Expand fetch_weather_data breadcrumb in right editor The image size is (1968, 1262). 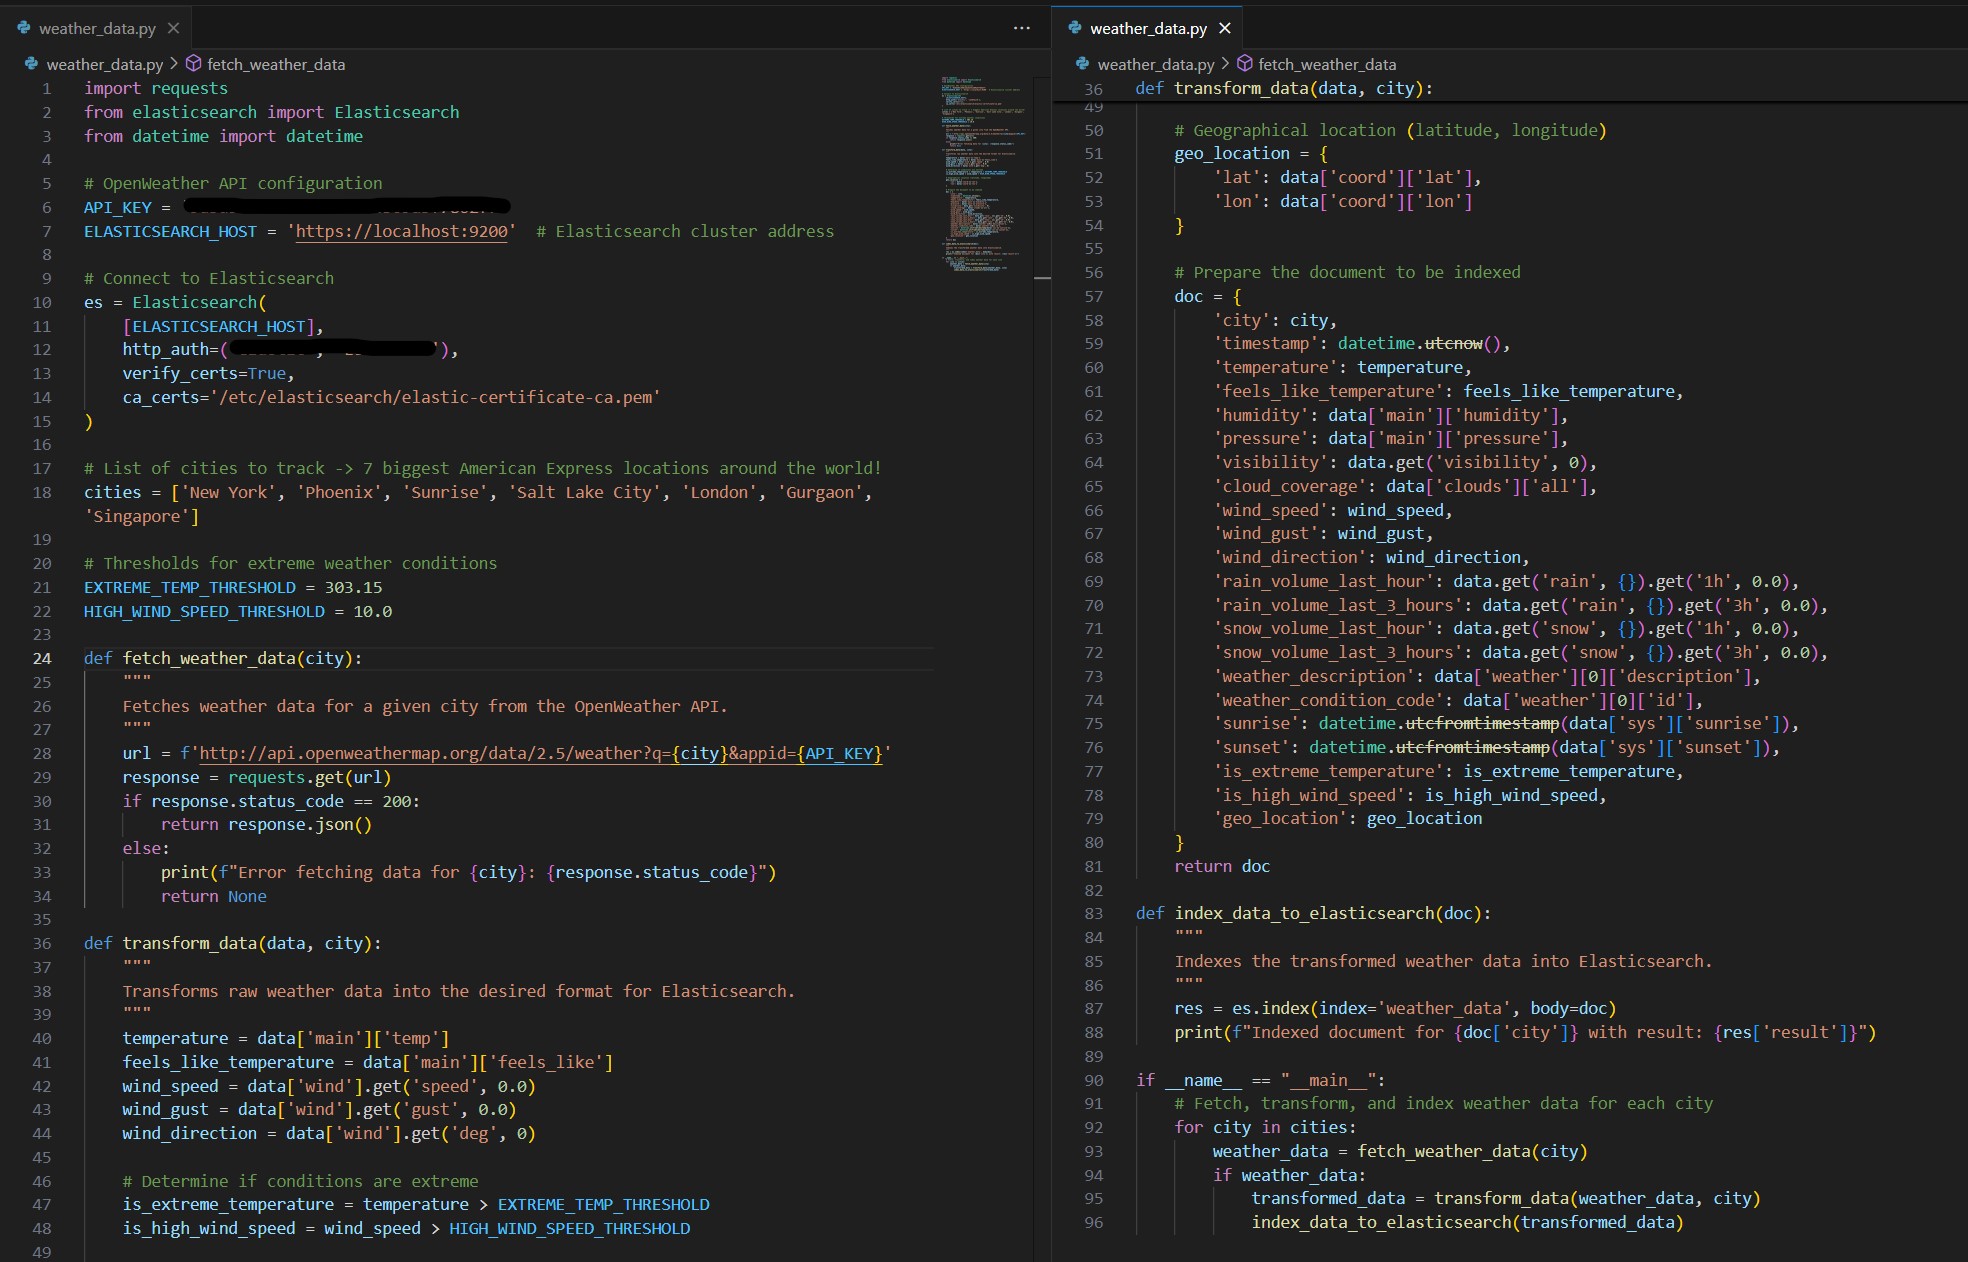[1327, 64]
